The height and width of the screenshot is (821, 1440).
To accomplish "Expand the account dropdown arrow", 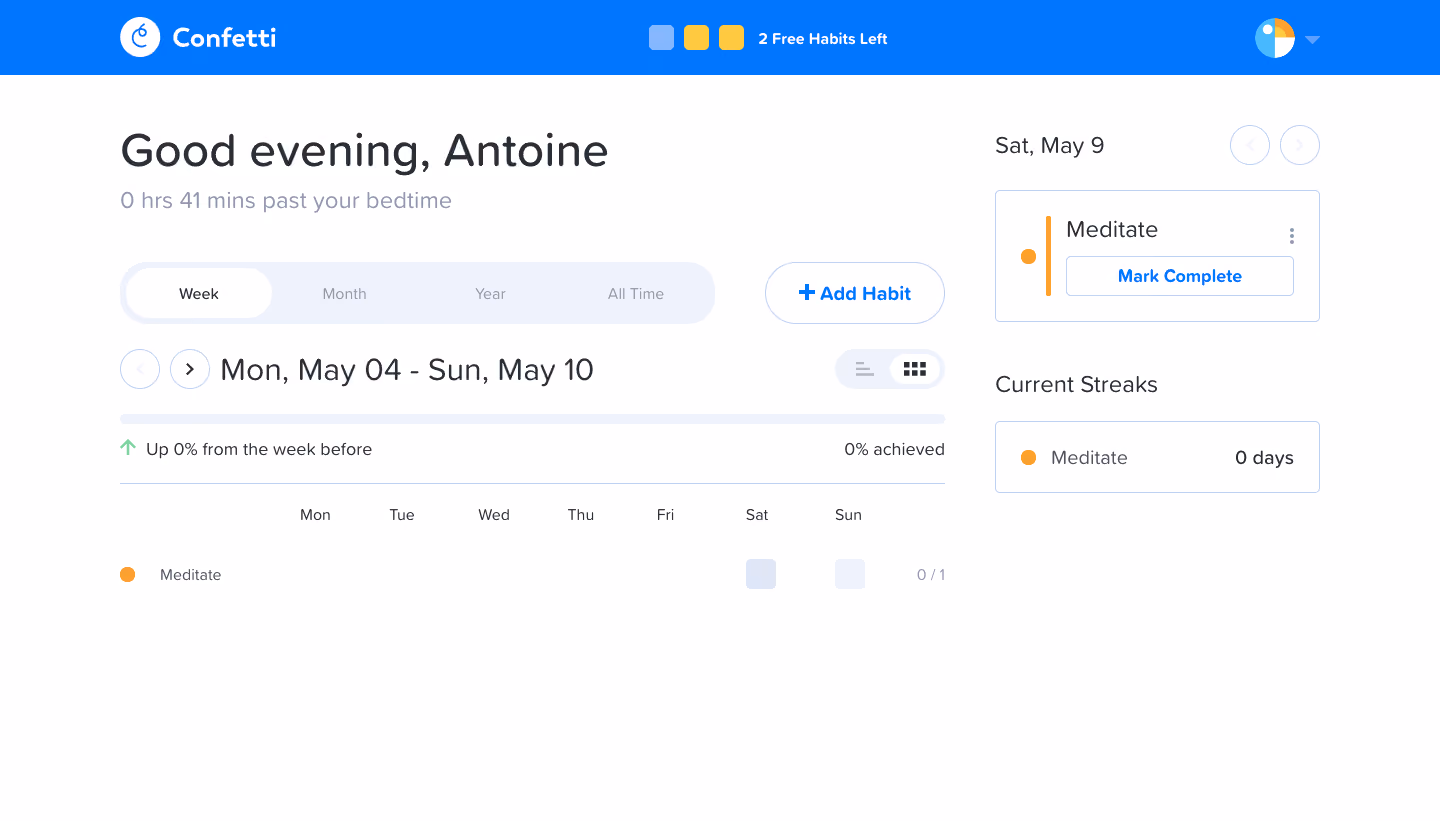I will (x=1313, y=39).
